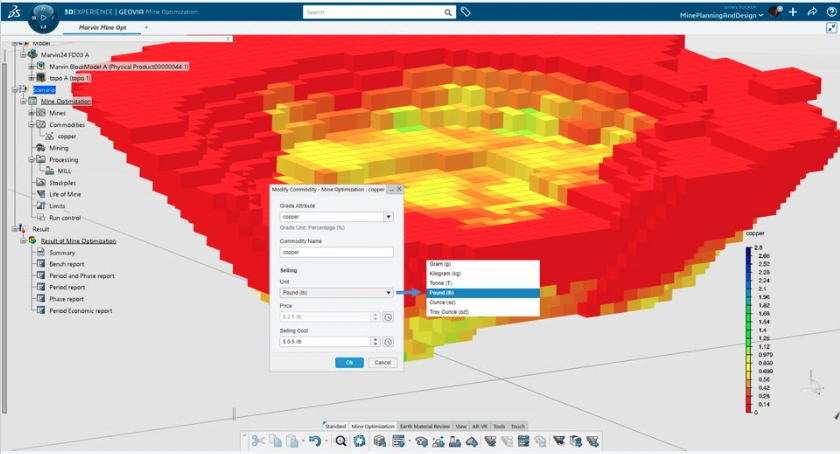Image resolution: width=840 pixels, height=454 pixels.
Task: Click the expand view icon below help
Action: [x=831, y=28]
